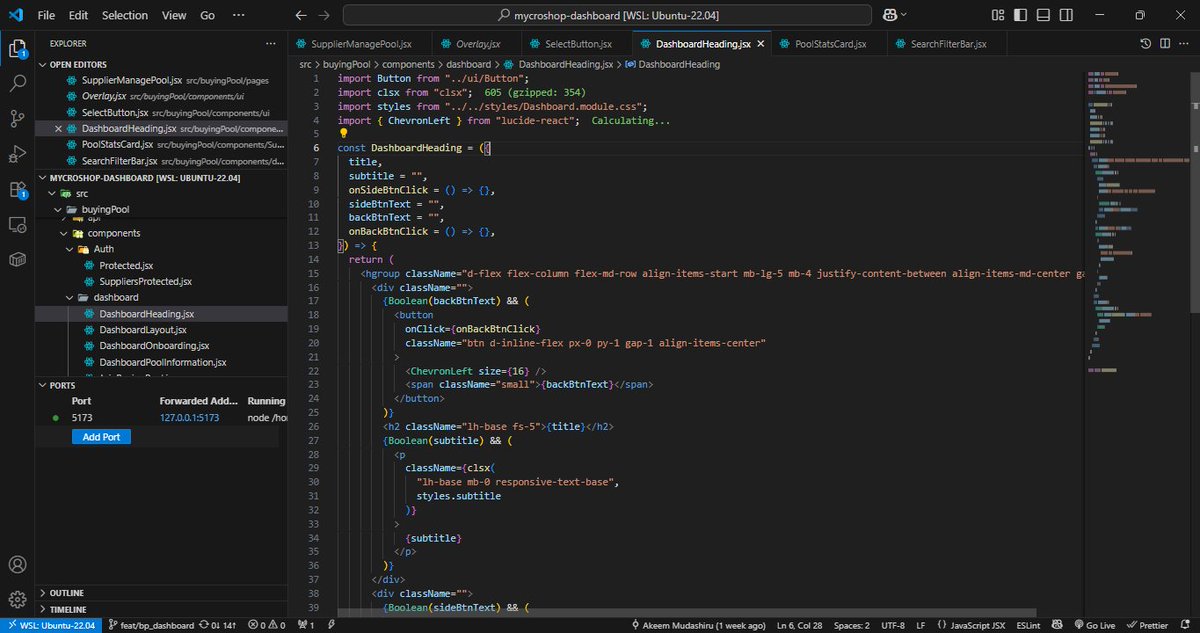This screenshot has width=1200, height=633.
Task: Collapse the MYCROSHOP-DASHBOARD folder section
Action: tap(161, 177)
